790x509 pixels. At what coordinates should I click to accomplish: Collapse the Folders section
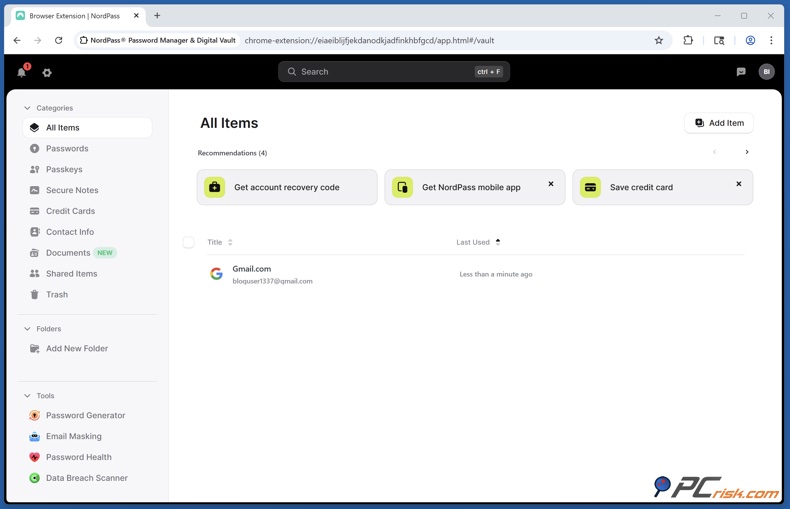click(x=28, y=329)
